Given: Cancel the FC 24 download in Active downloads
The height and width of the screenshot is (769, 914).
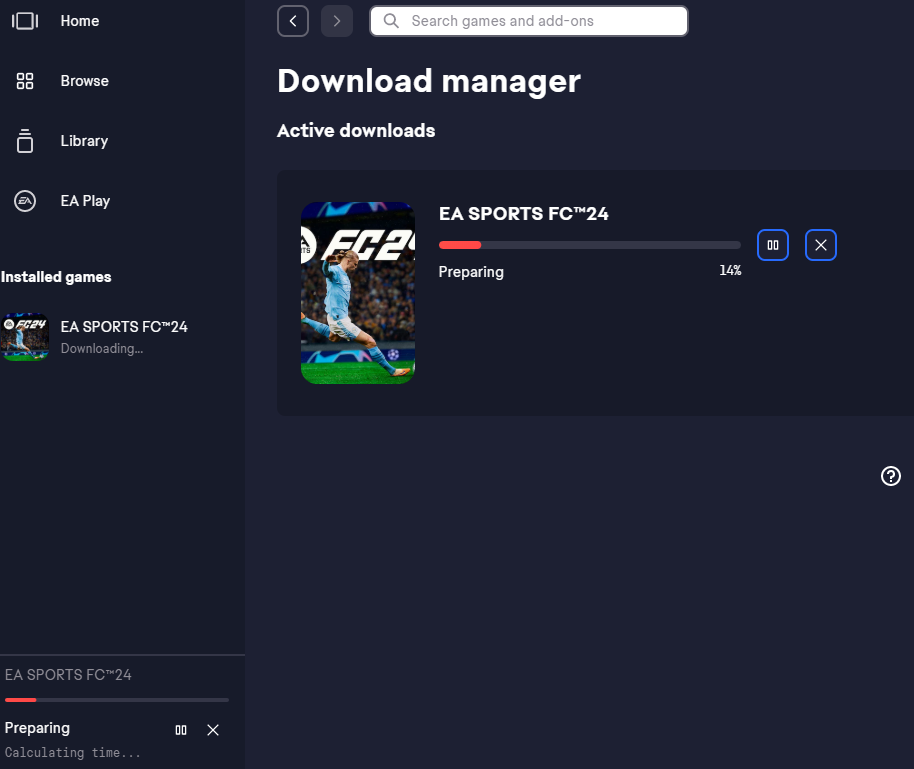Looking at the screenshot, I should [x=821, y=245].
